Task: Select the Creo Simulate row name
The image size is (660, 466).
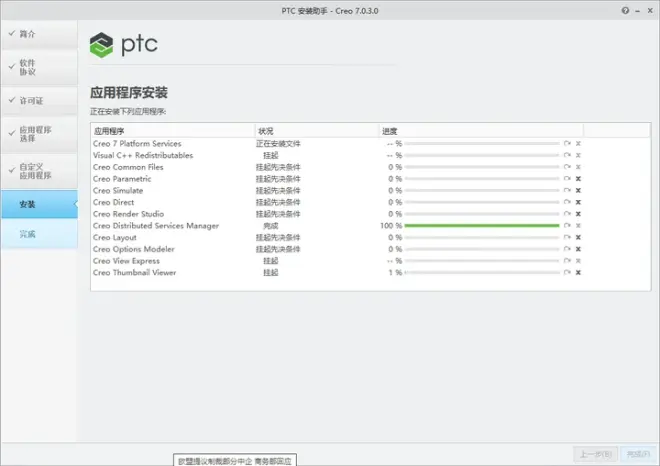Action: [x=118, y=190]
